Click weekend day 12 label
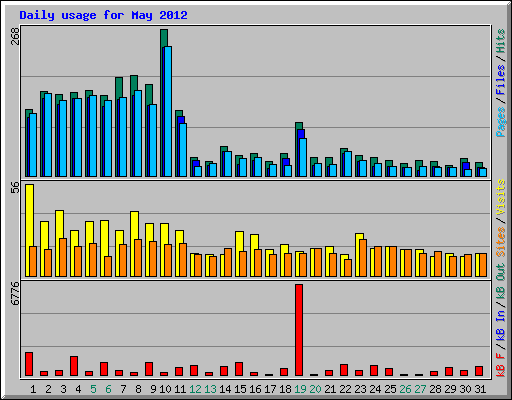This screenshot has height=400, width=512. pos(195,389)
